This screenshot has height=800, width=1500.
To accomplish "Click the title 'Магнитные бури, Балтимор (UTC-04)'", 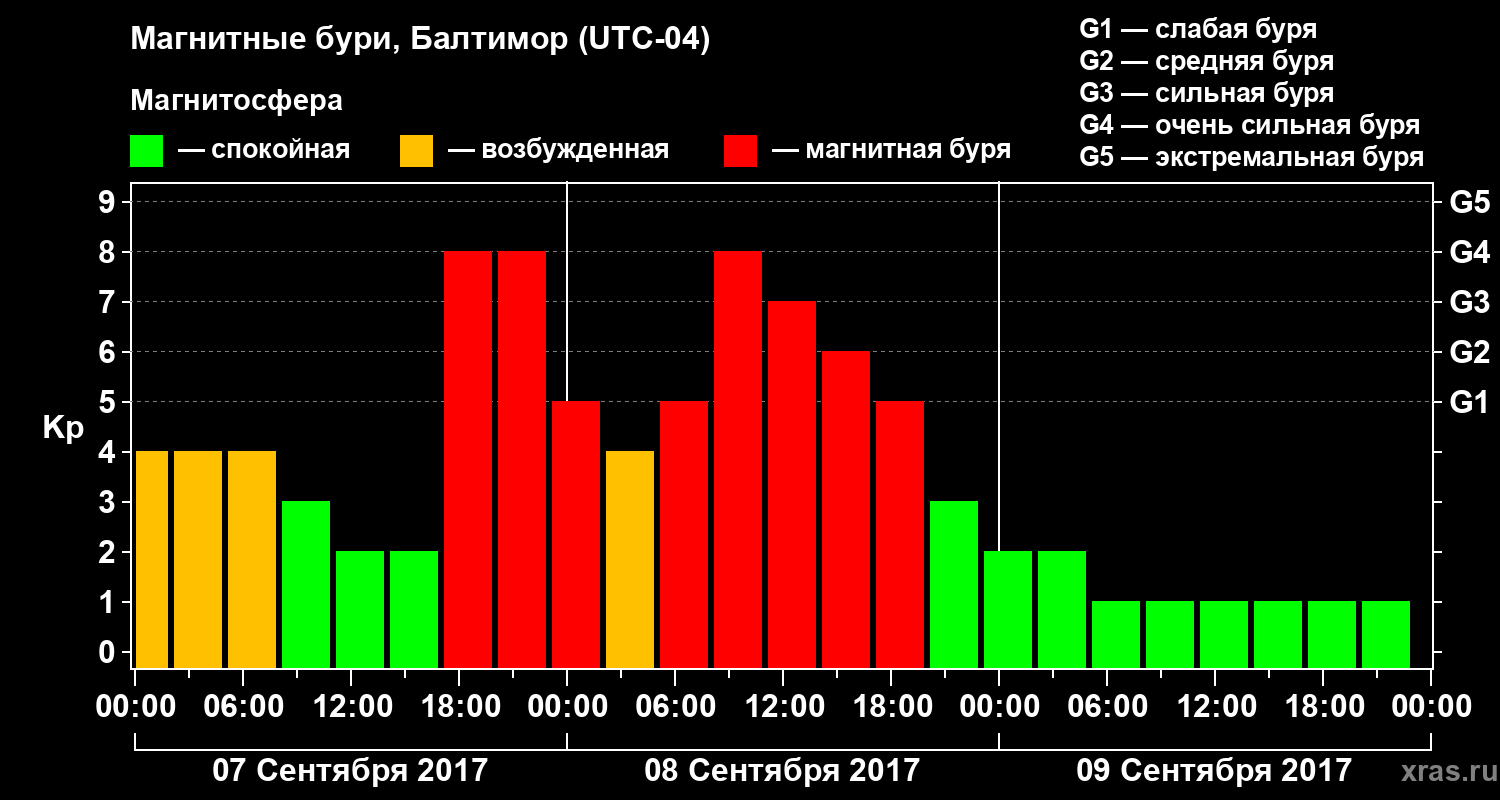I will point(420,40).
